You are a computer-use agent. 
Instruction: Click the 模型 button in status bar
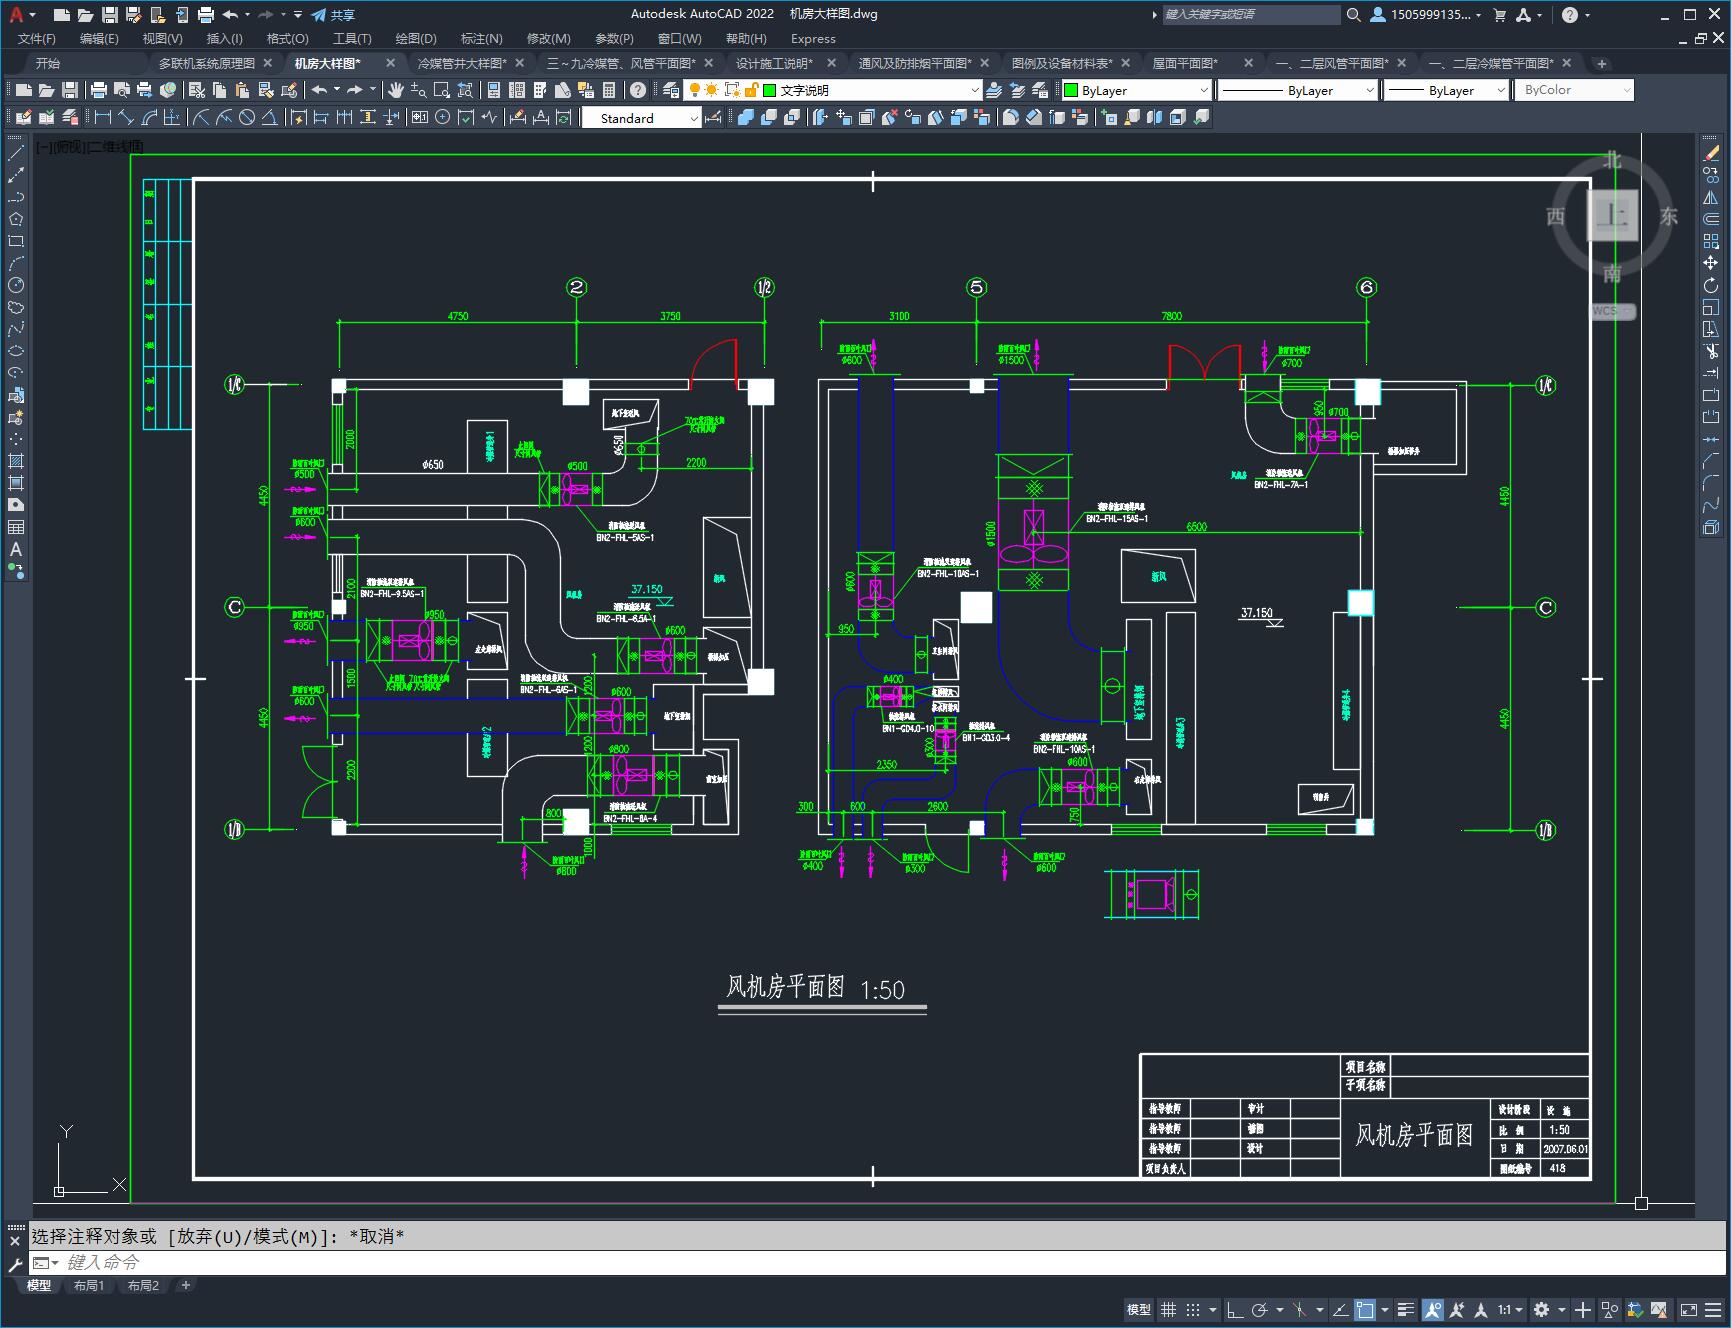[1139, 1309]
